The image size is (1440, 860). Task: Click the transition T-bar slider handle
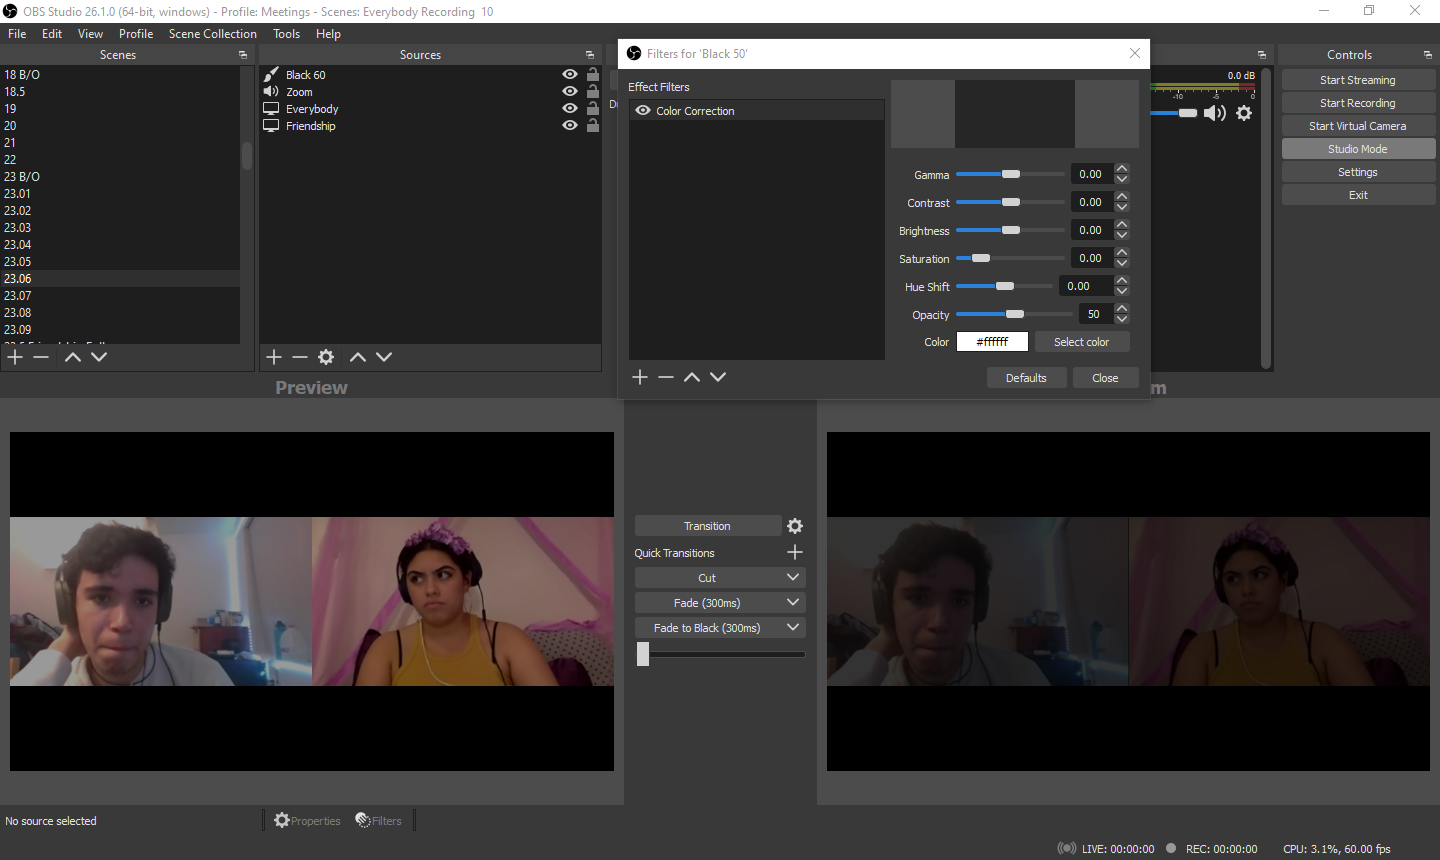point(643,654)
